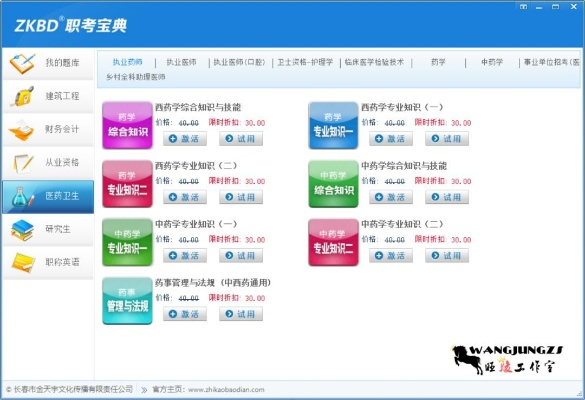This screenshot has height=400, width=585.
Task: Switch to the 乡村全科助理医师 tab
Action: [x=136, y=77]
